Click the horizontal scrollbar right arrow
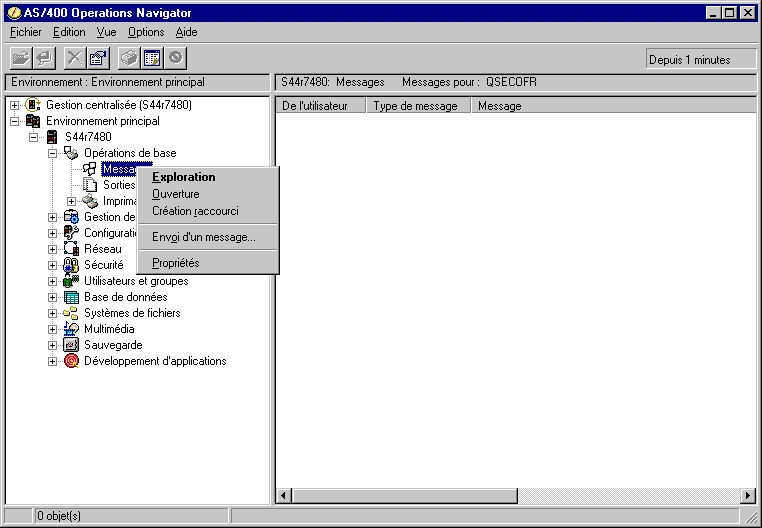Viewport: 762px width, 528px height. point(749,496)
